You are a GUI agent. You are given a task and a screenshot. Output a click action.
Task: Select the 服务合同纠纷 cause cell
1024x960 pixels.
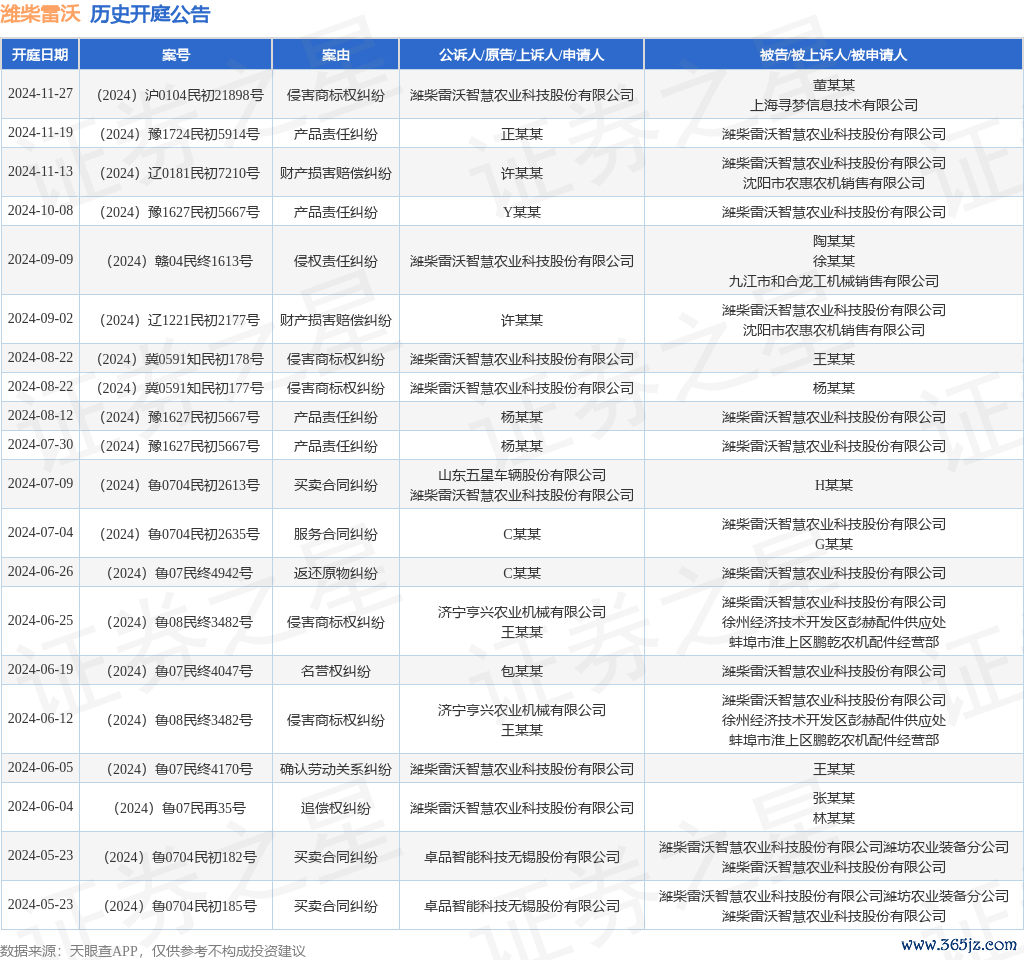tap(336, 534)
